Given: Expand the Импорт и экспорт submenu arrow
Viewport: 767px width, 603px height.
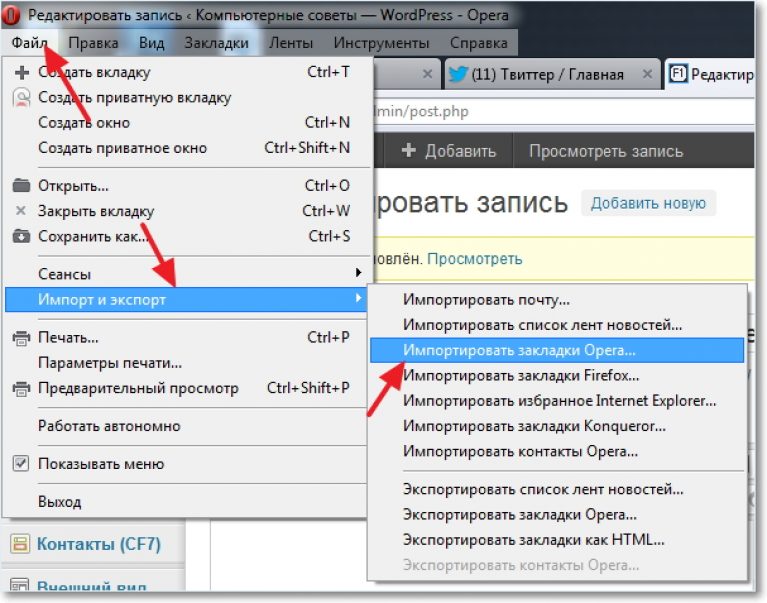Looking at the screenshot, I should point(359,298).
